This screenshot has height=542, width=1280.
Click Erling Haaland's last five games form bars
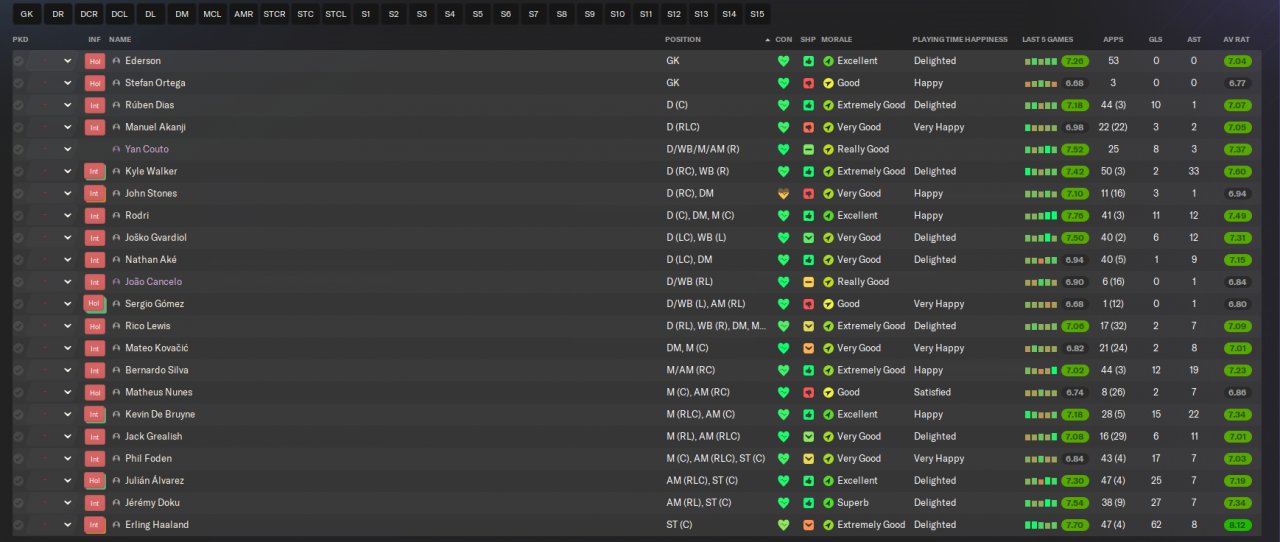[1040, 525]
